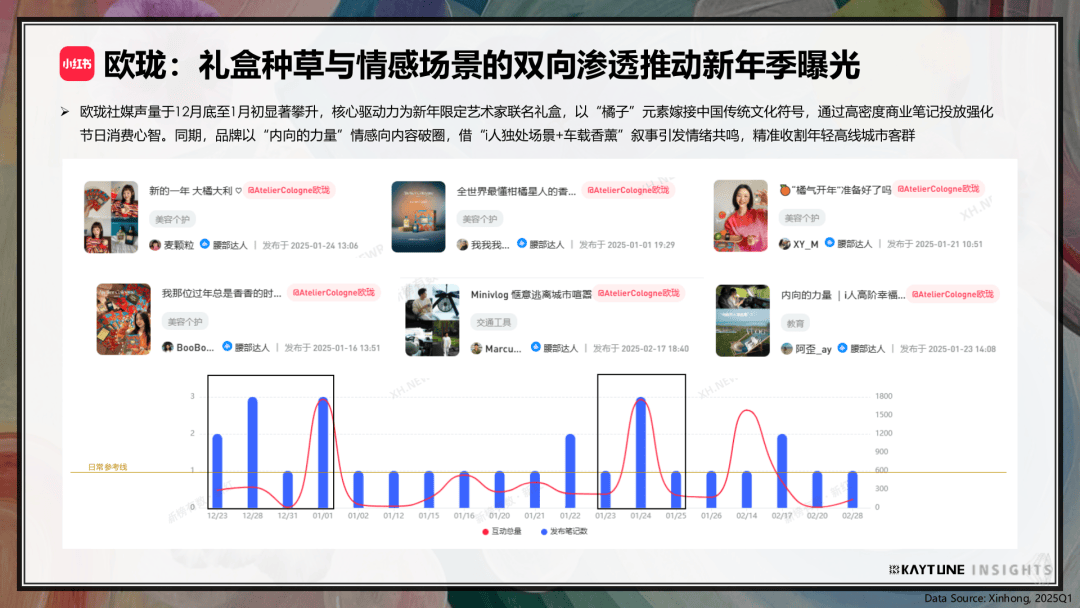1080x608 pixels.
Task: Click the 互动总量 legend label
Action: point(506,532)
